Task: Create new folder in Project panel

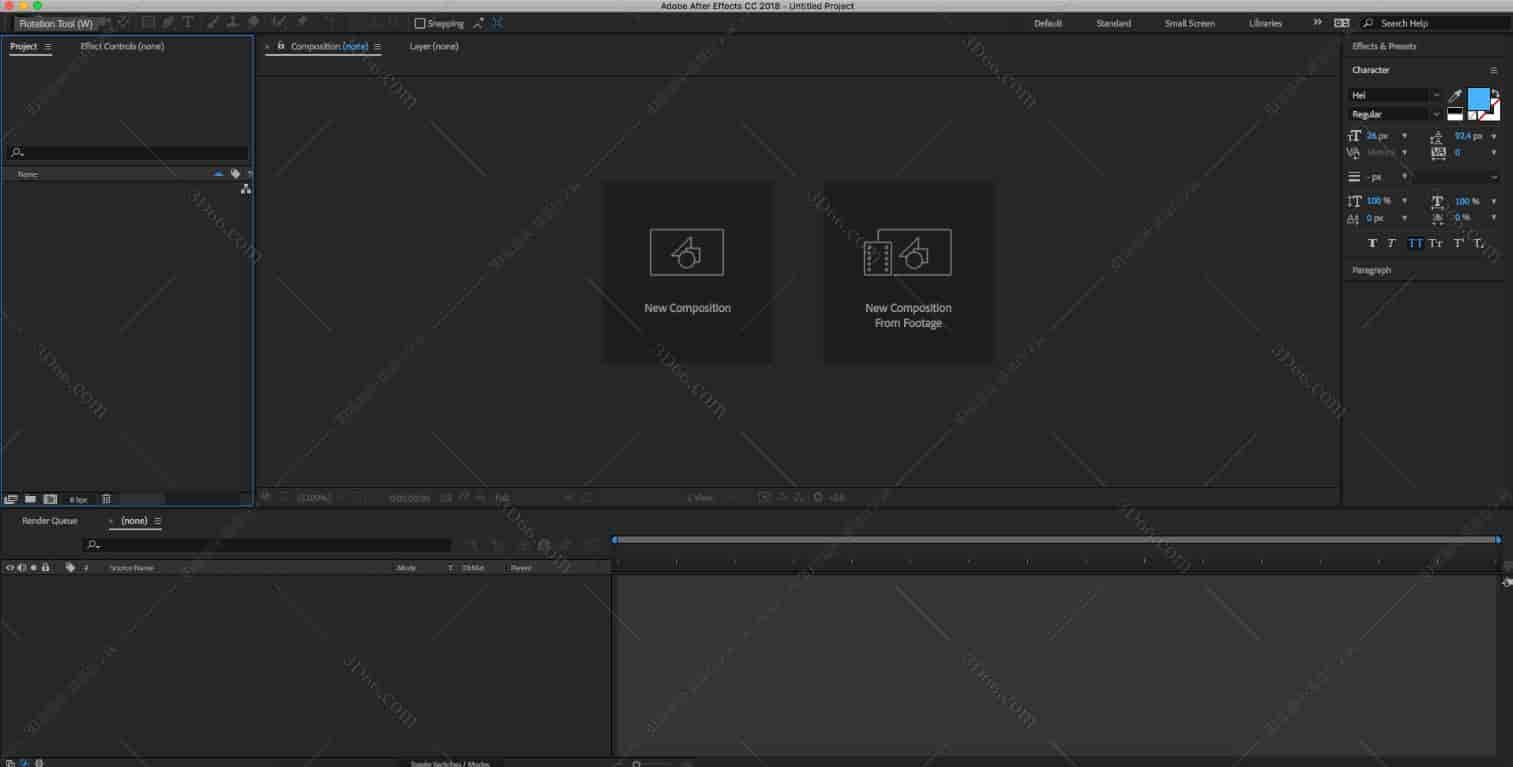Action: [30, 499]
